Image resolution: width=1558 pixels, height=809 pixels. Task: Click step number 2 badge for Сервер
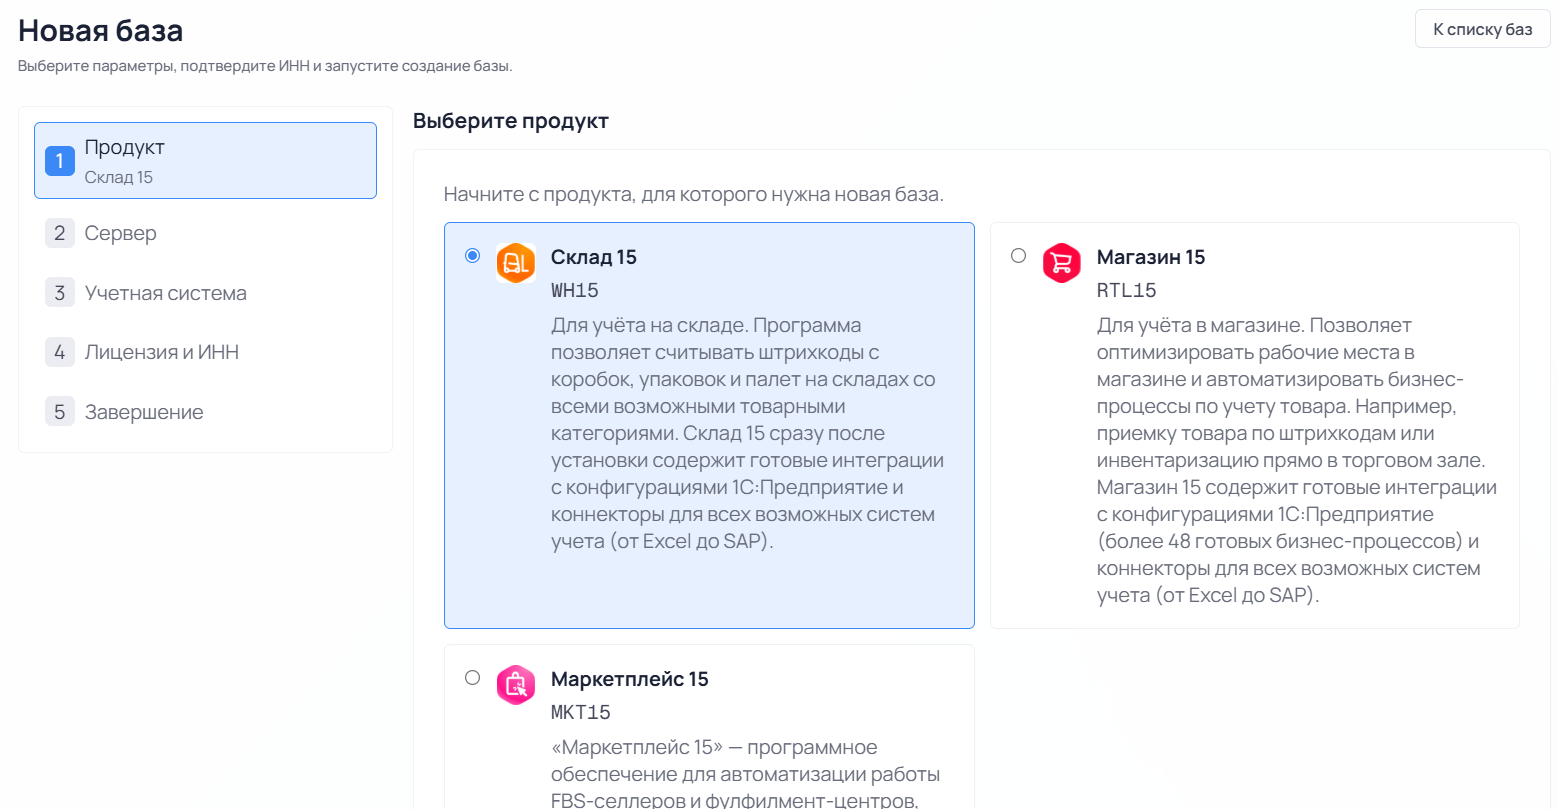(60, 233)
